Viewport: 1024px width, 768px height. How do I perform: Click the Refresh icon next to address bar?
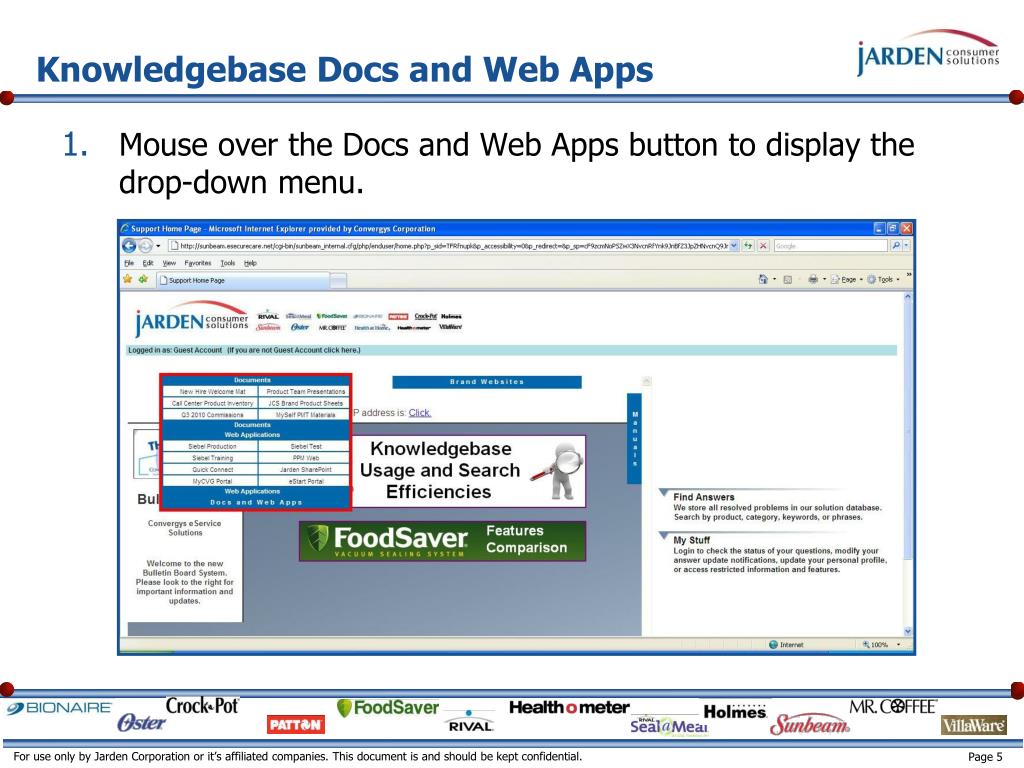(x=748, y=246)
